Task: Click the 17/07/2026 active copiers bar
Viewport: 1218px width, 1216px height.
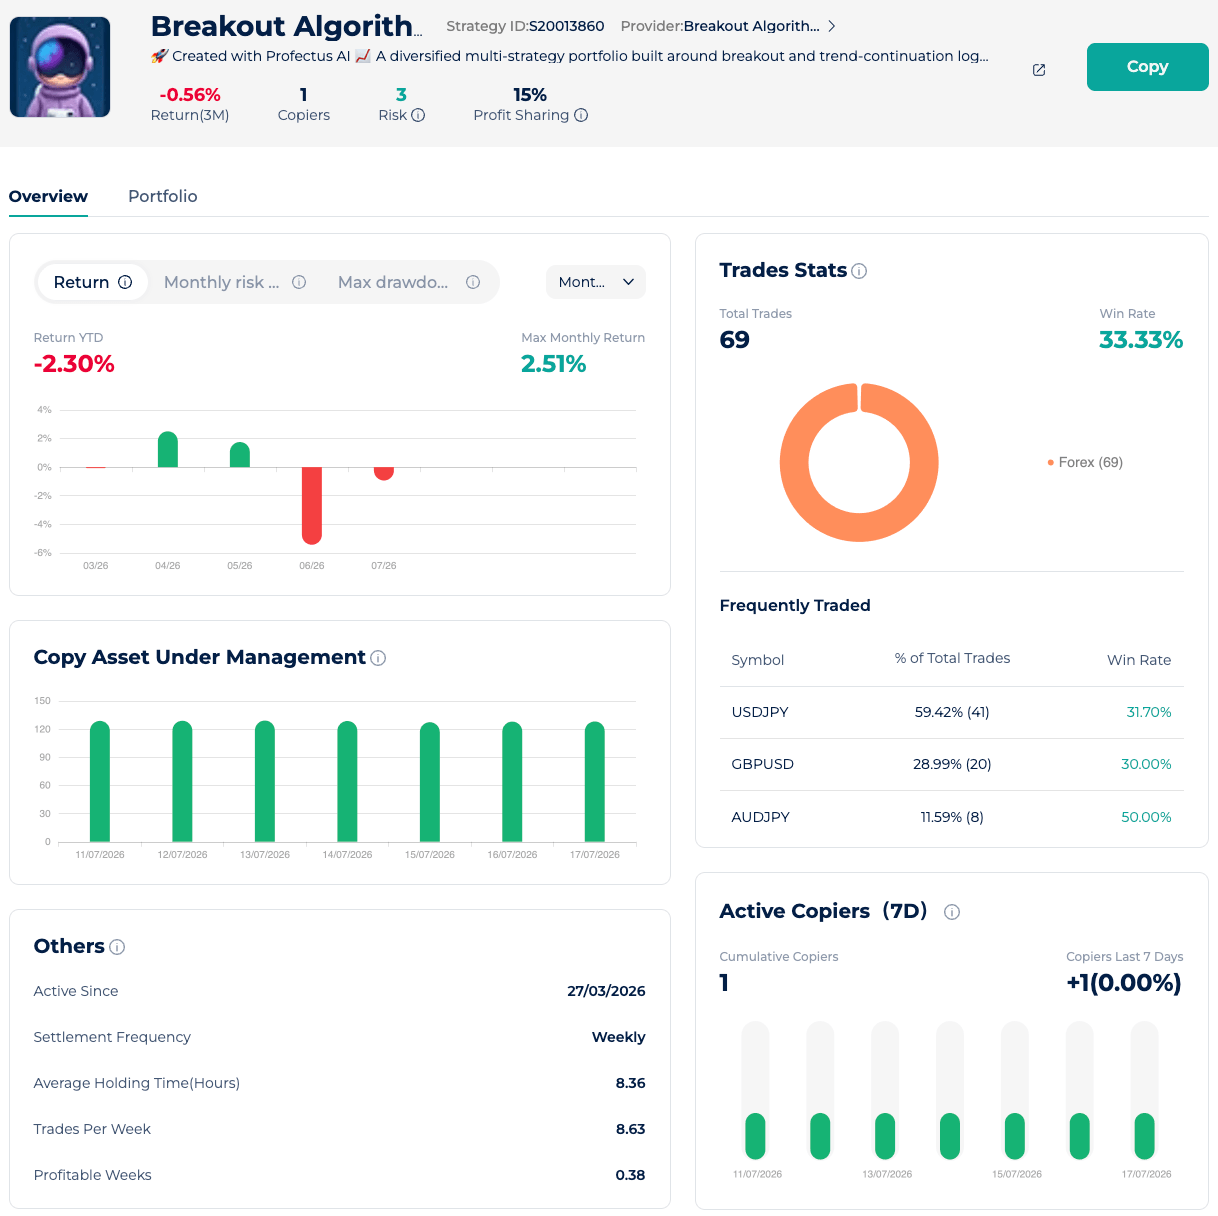Action: tap(1144, 1136)
